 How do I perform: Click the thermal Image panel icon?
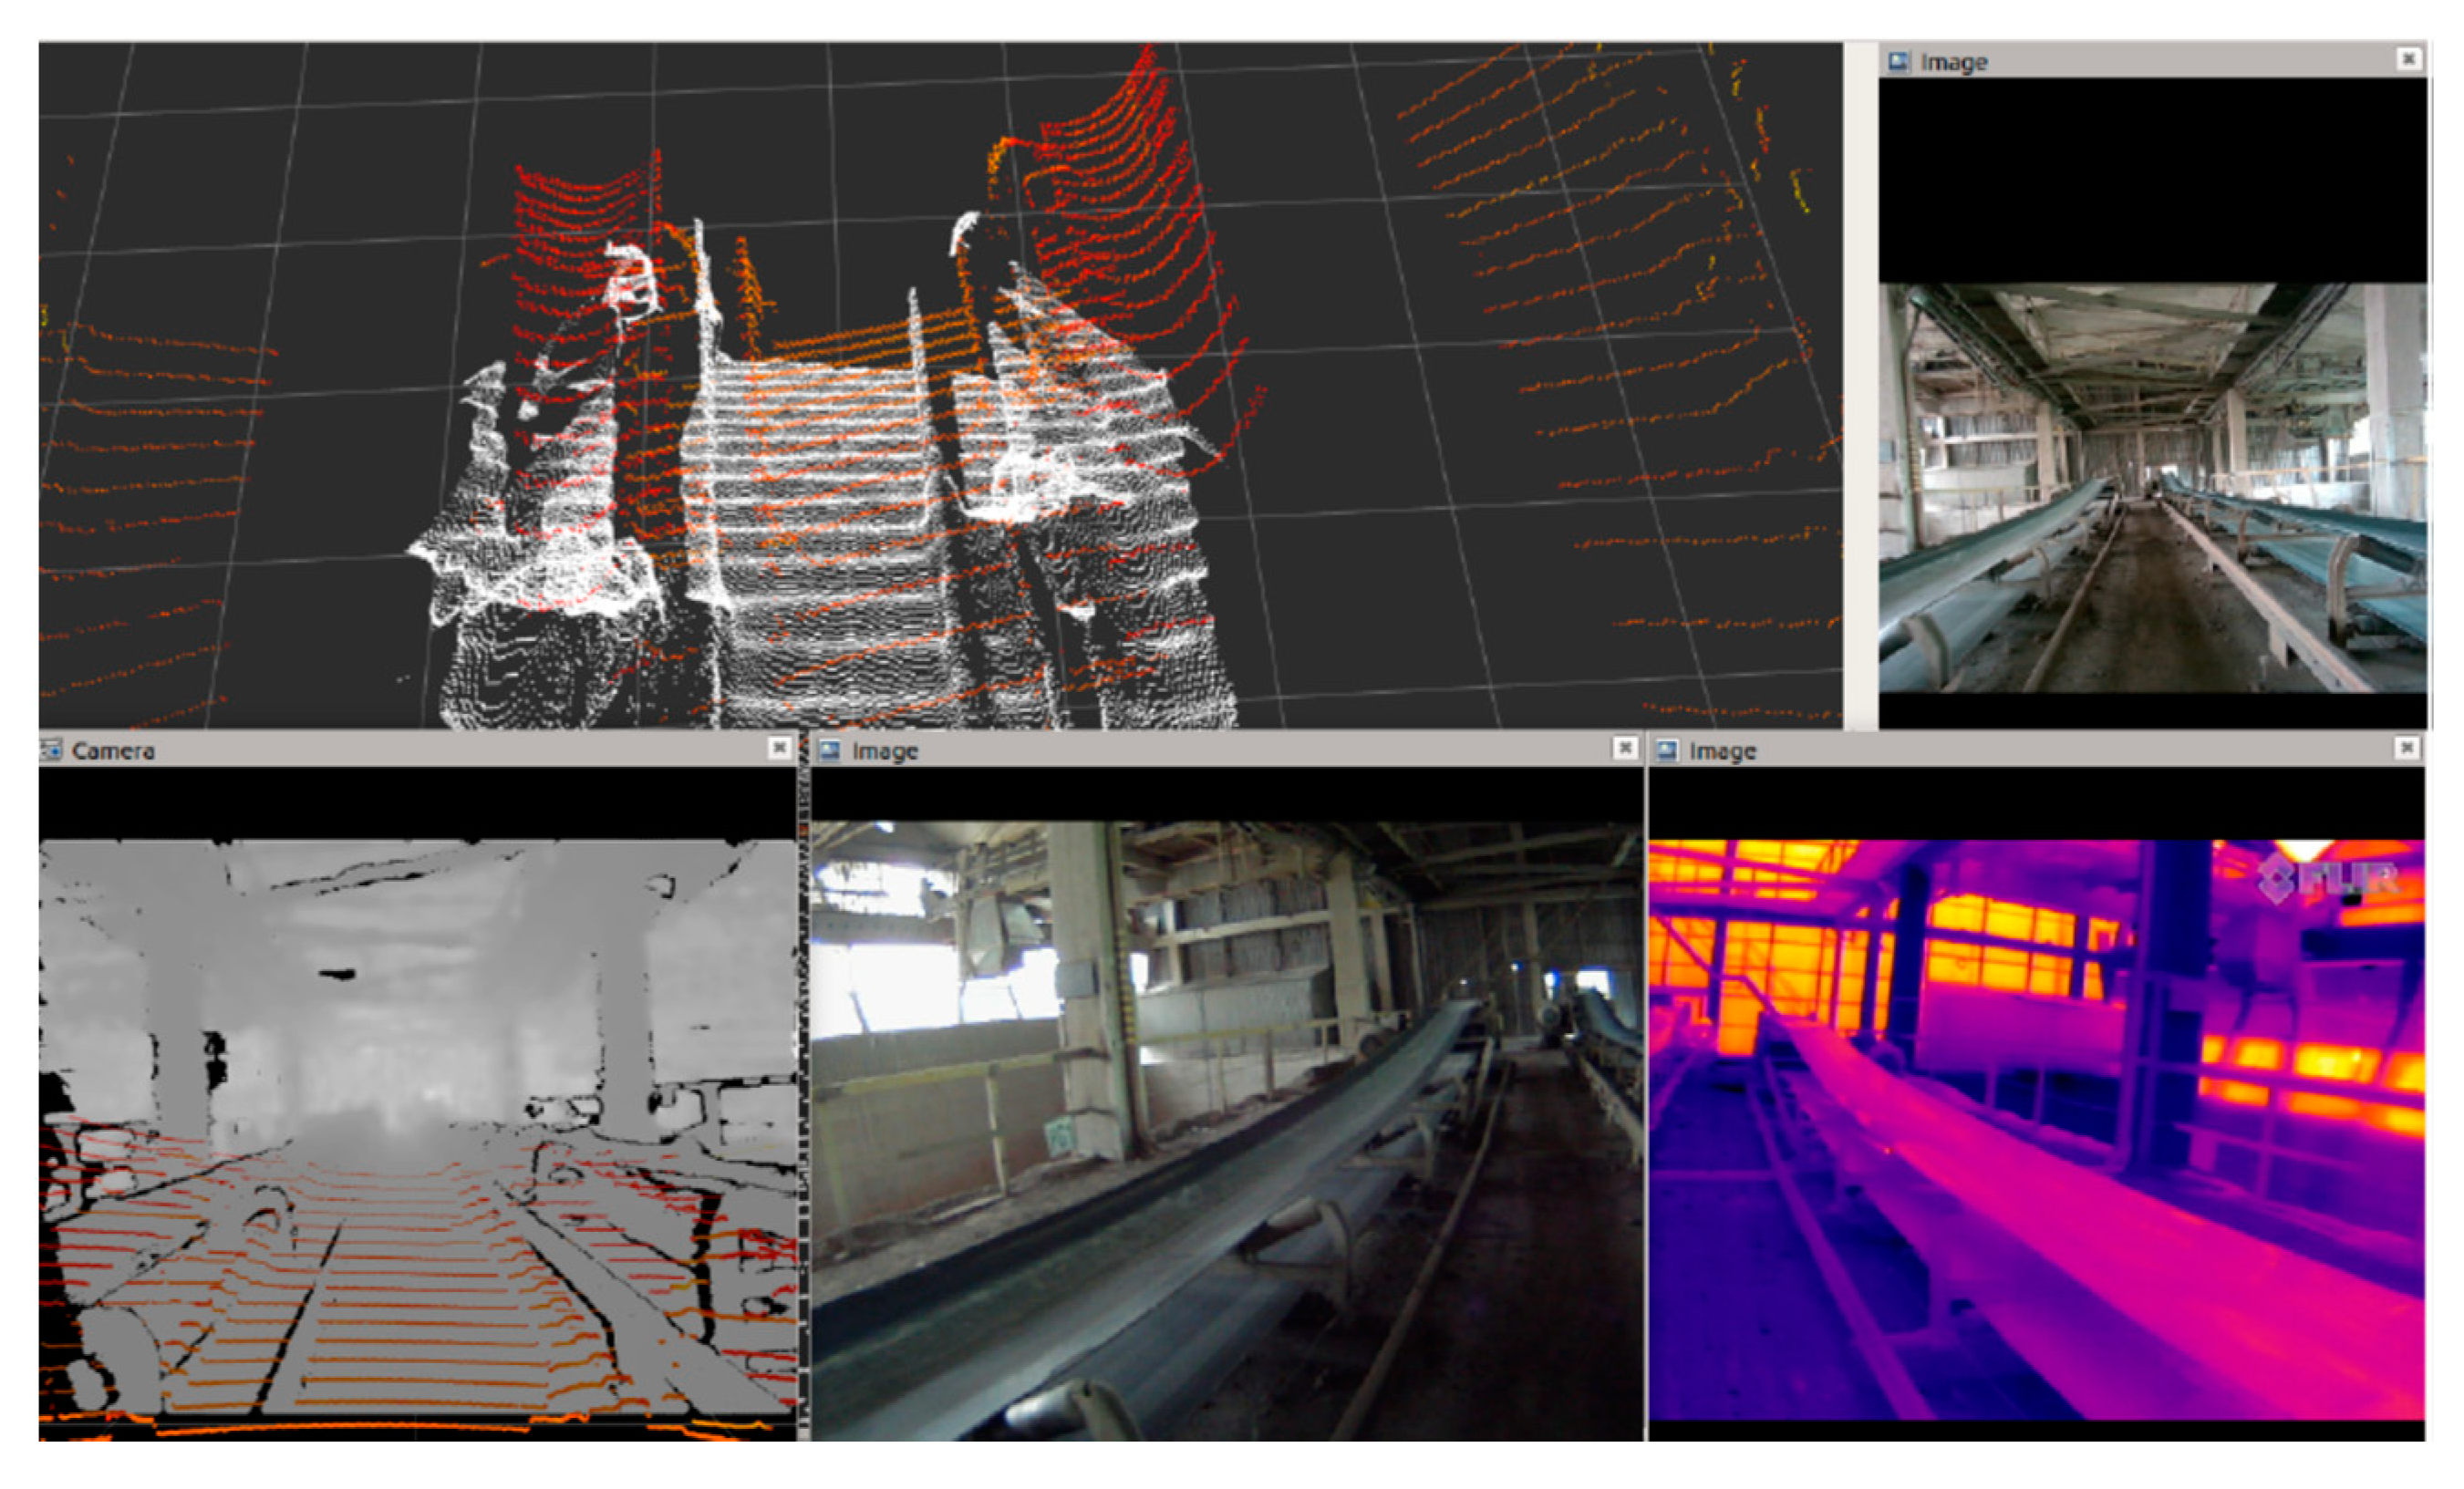tap(1667, 750)
